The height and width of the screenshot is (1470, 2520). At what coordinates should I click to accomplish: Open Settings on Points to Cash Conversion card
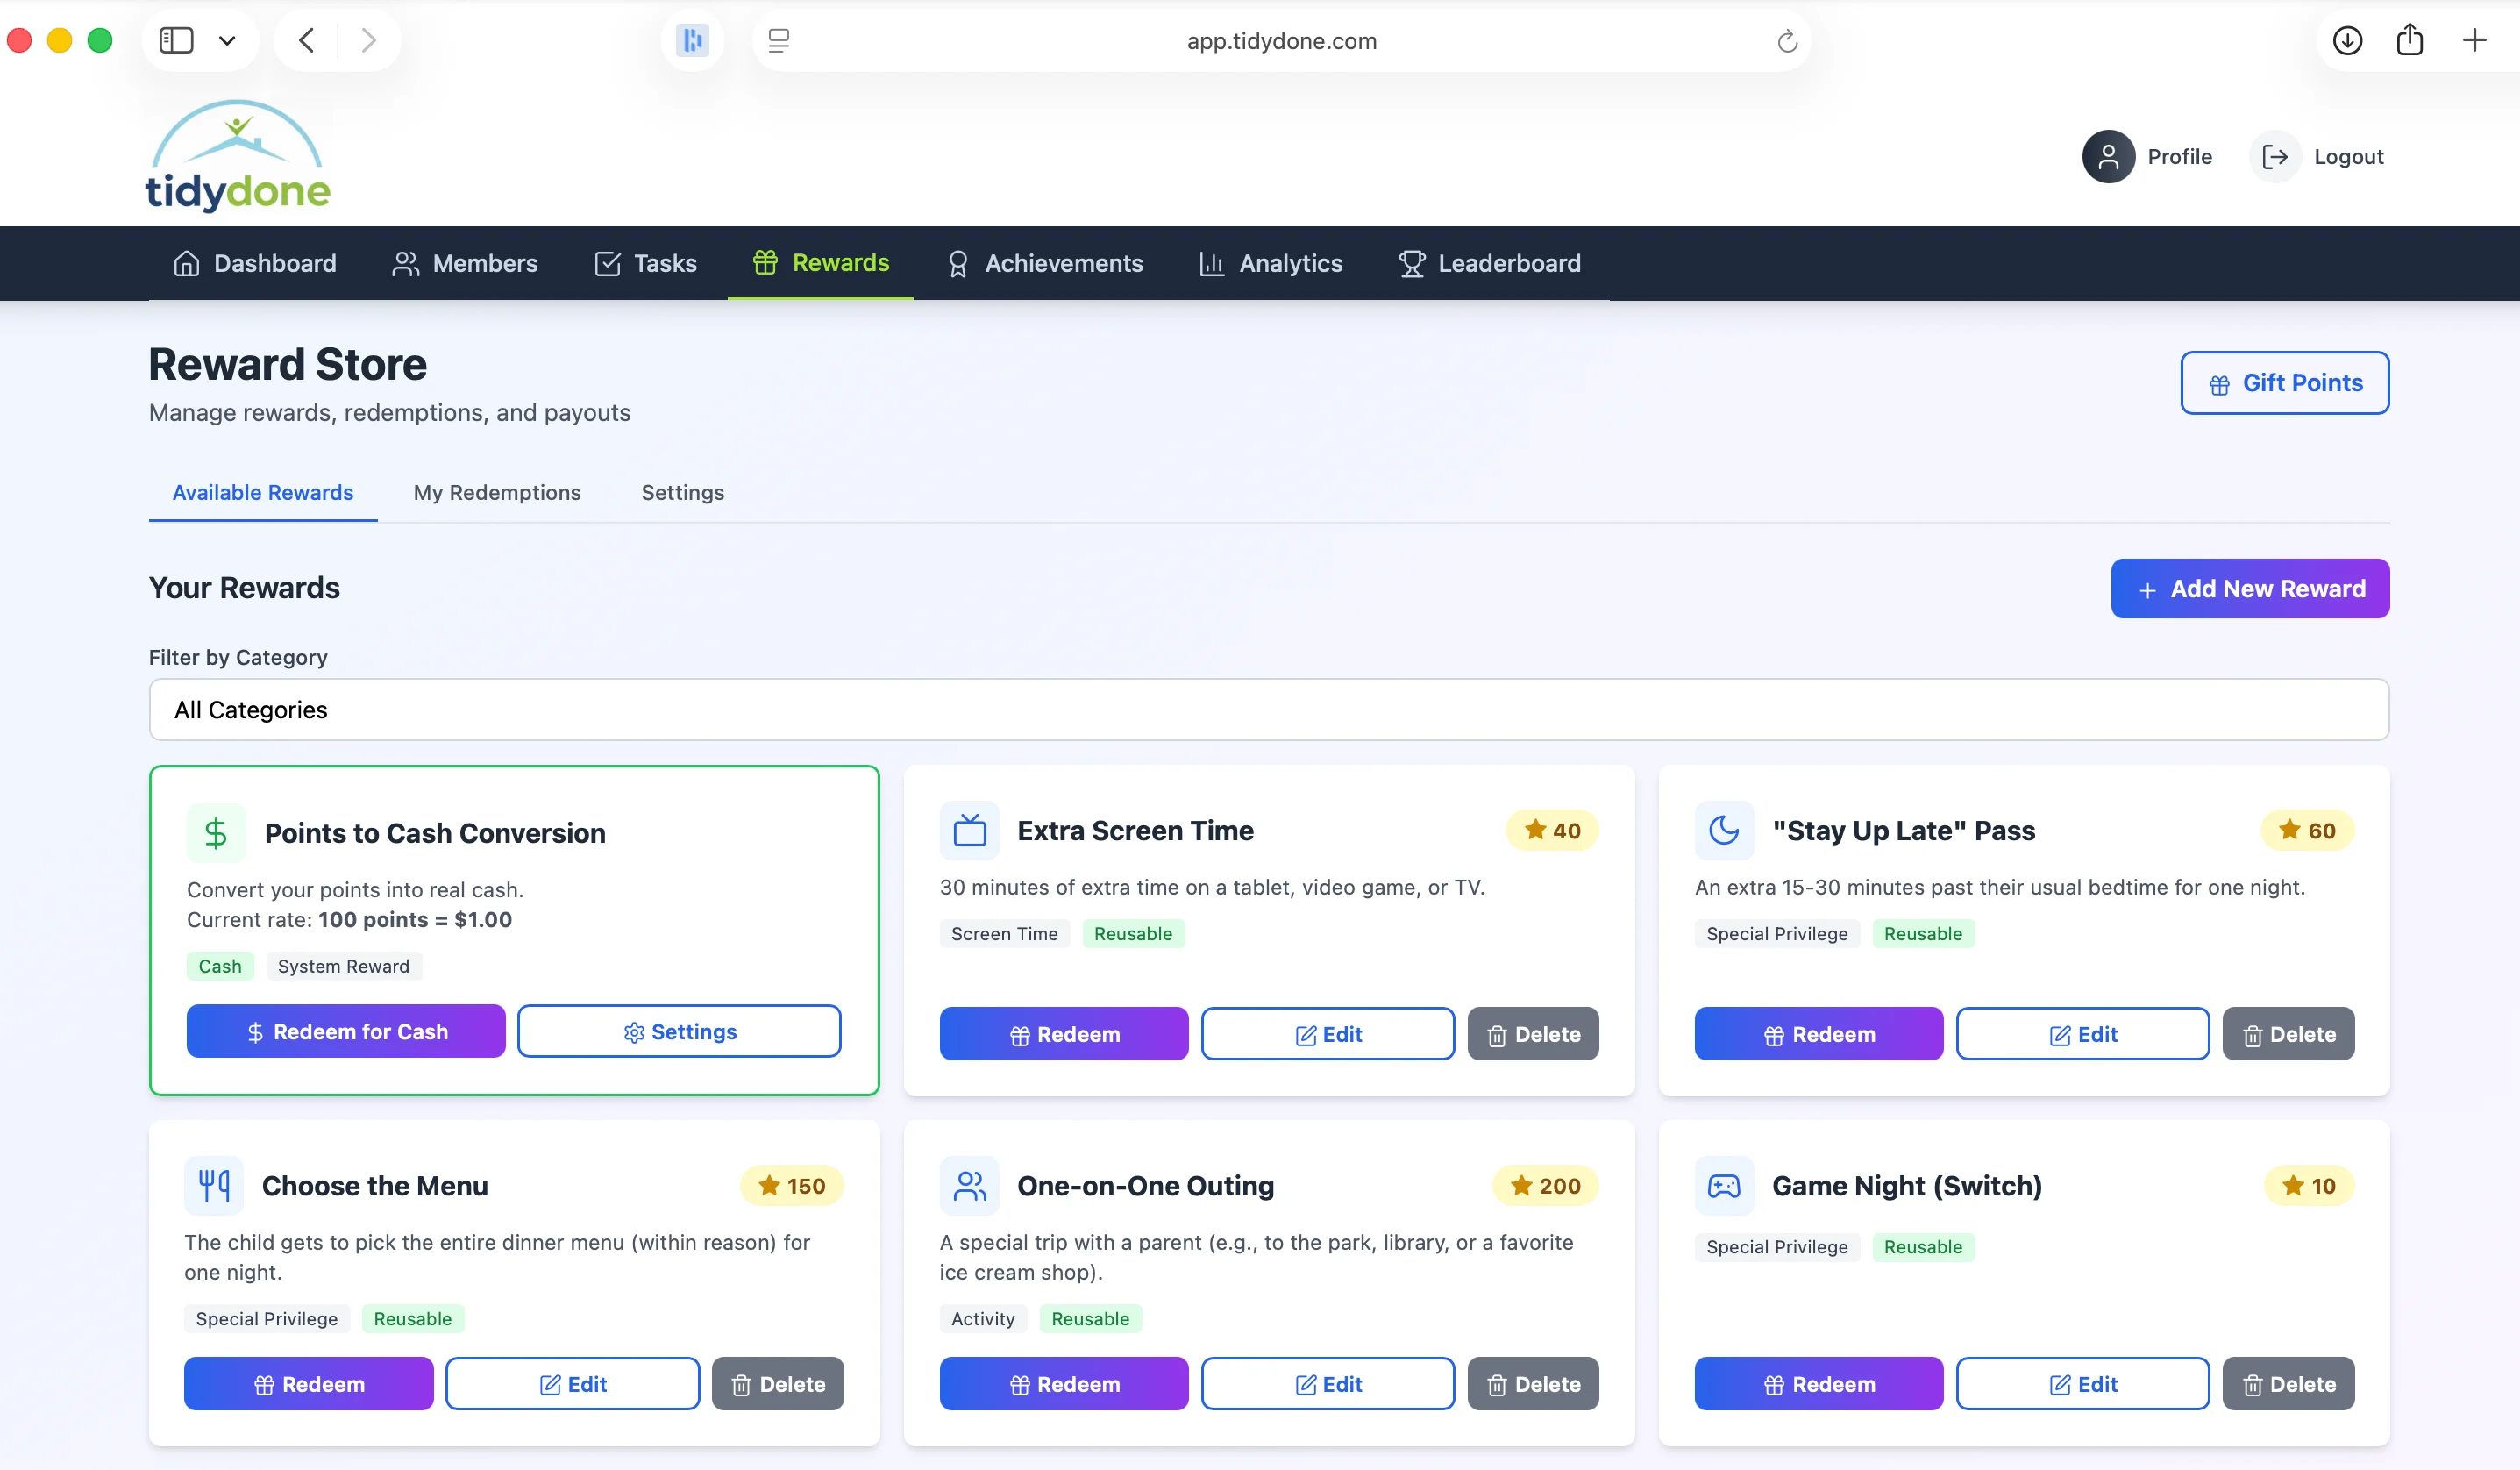click(x=679, y=1032)
